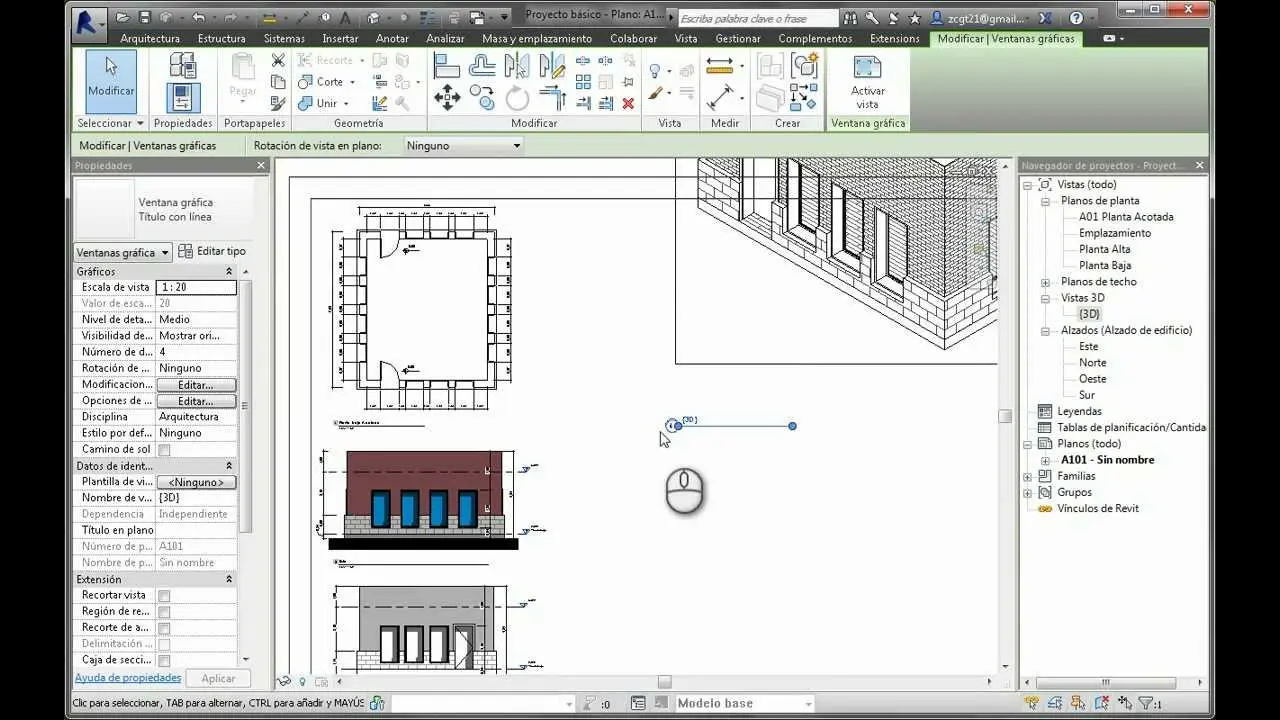1280x720 pixels.
Task: Click the Aplicar button
Action: point(218,678)
